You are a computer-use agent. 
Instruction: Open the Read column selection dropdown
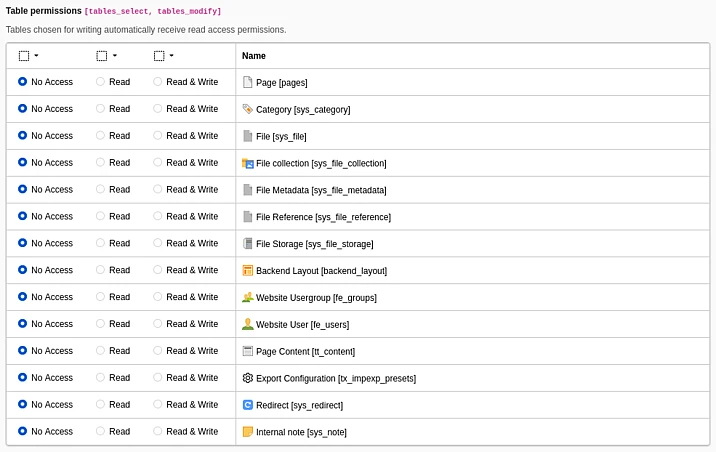(x=107, y=56)
